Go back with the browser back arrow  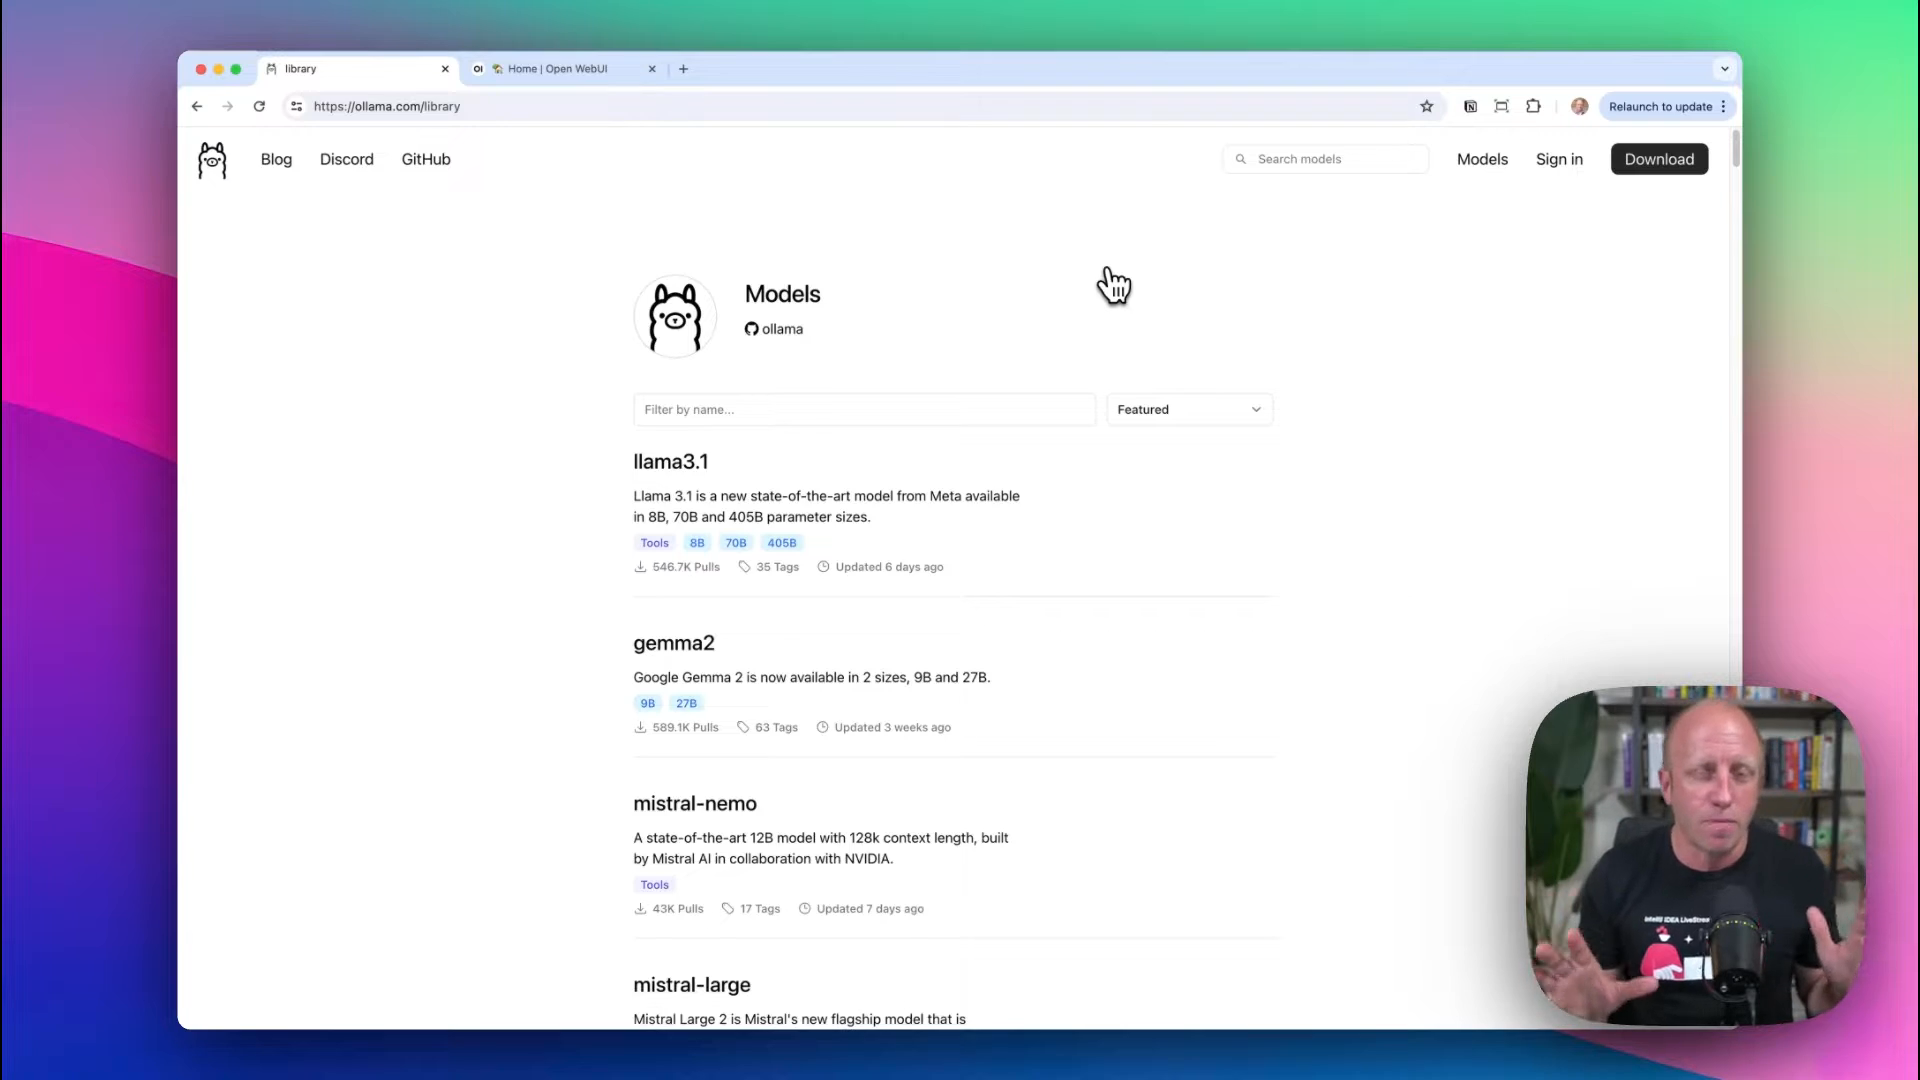[197, 107]
